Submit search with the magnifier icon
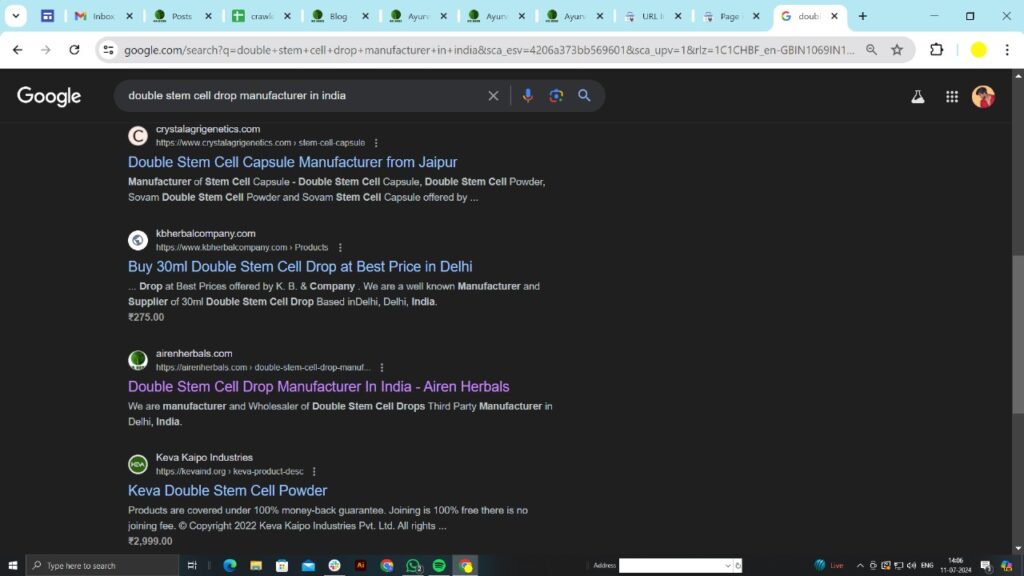This screenshot has width=1024, height=576. [584, 96]
